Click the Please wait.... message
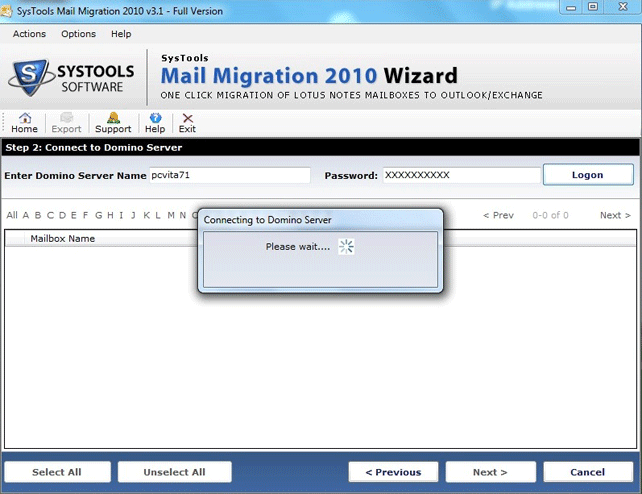The image size is (642, 494). click(298, 247)
